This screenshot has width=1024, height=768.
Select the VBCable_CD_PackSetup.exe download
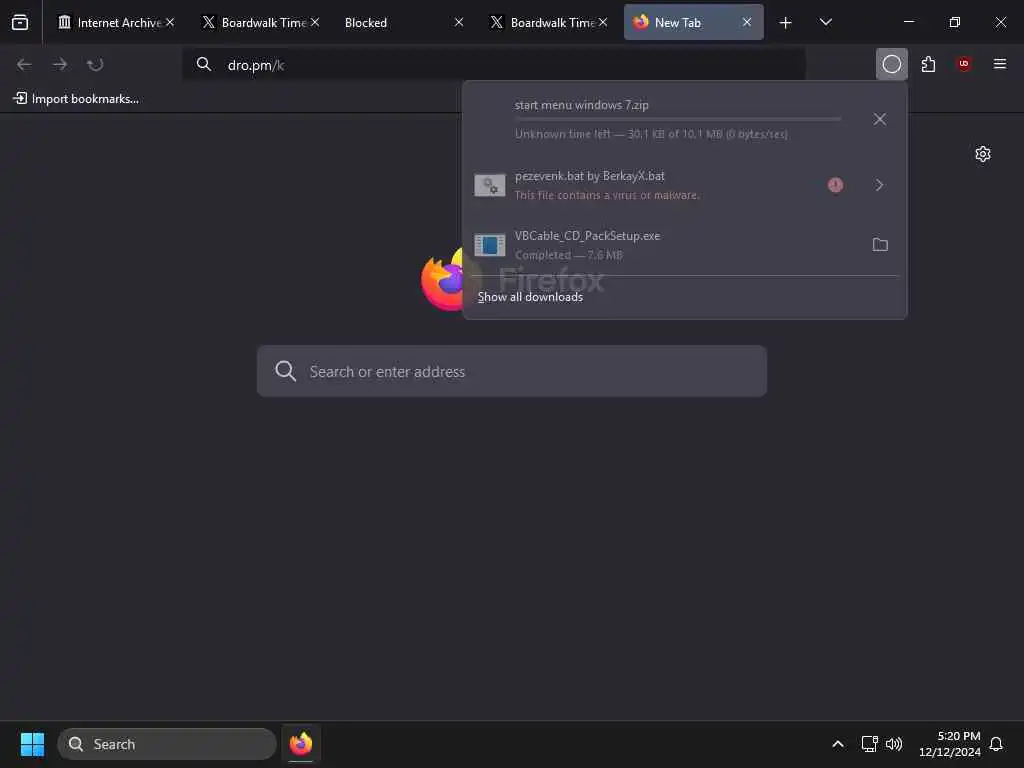coord(684,245)
